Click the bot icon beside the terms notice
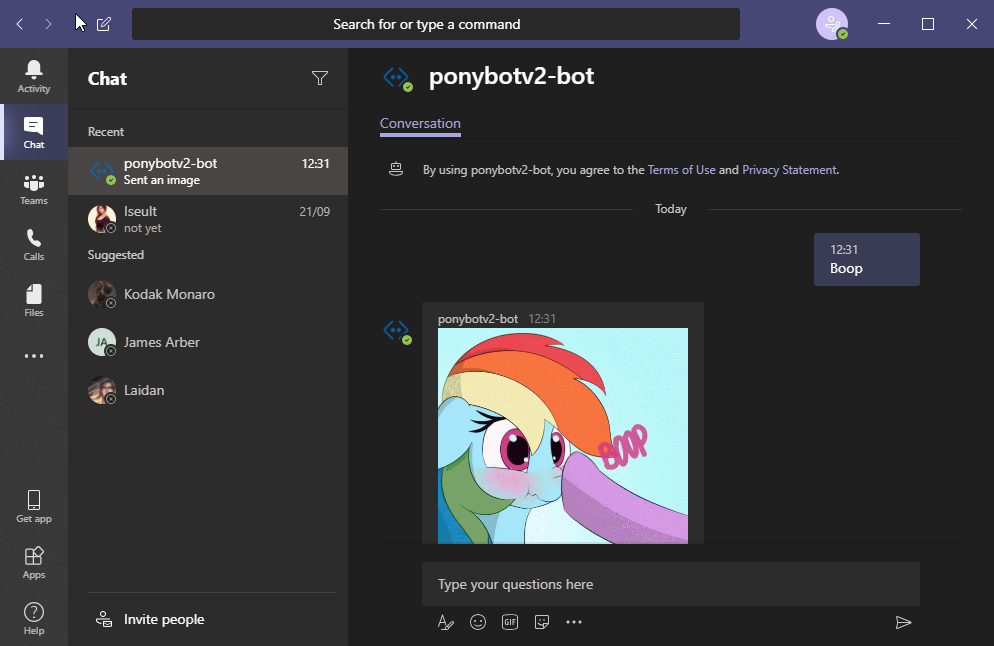 tap(396, 169)
